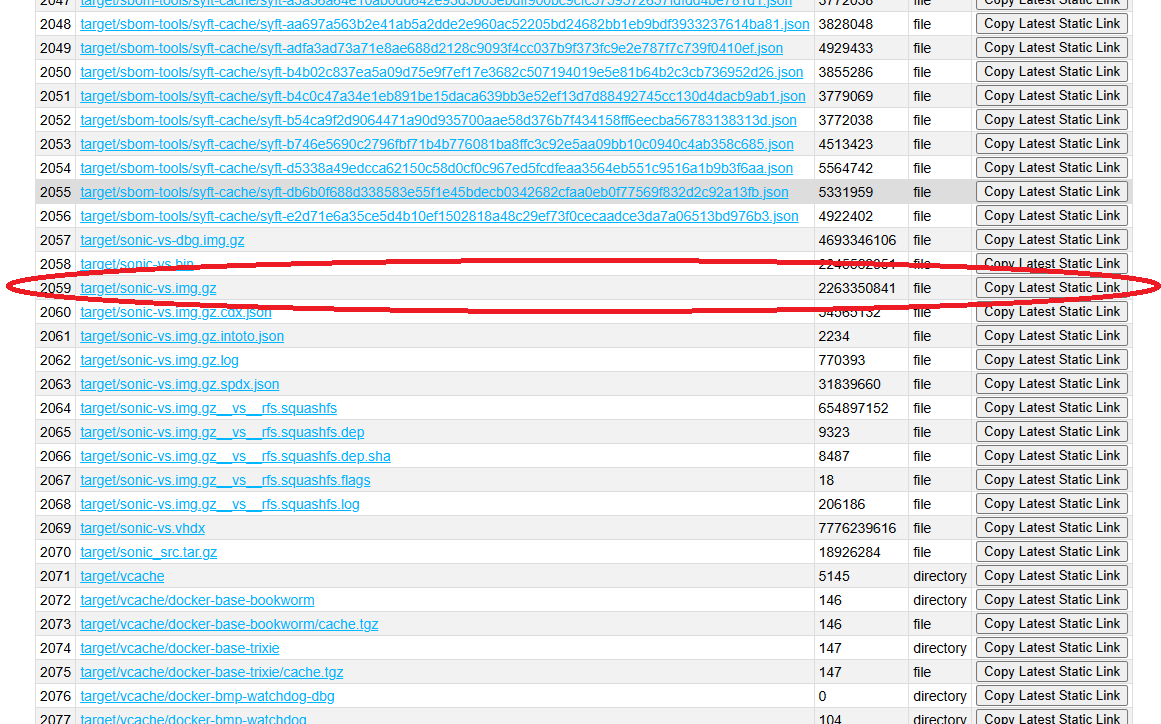Copy Latest Static Link for sonic-vs-dbg.img.gz
1161x724 pixels.
(x=1051, y=239)
